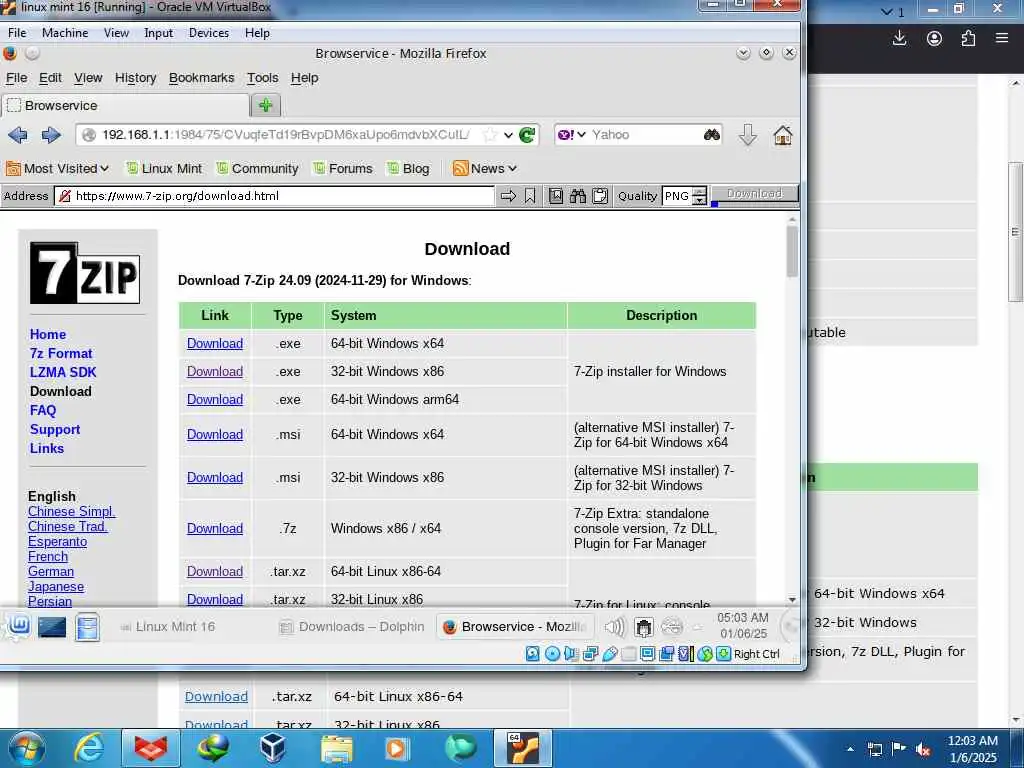Click show desktop icon in Mint panel
The height and width of the screenshot is (768, 1024).
[52, 627]
